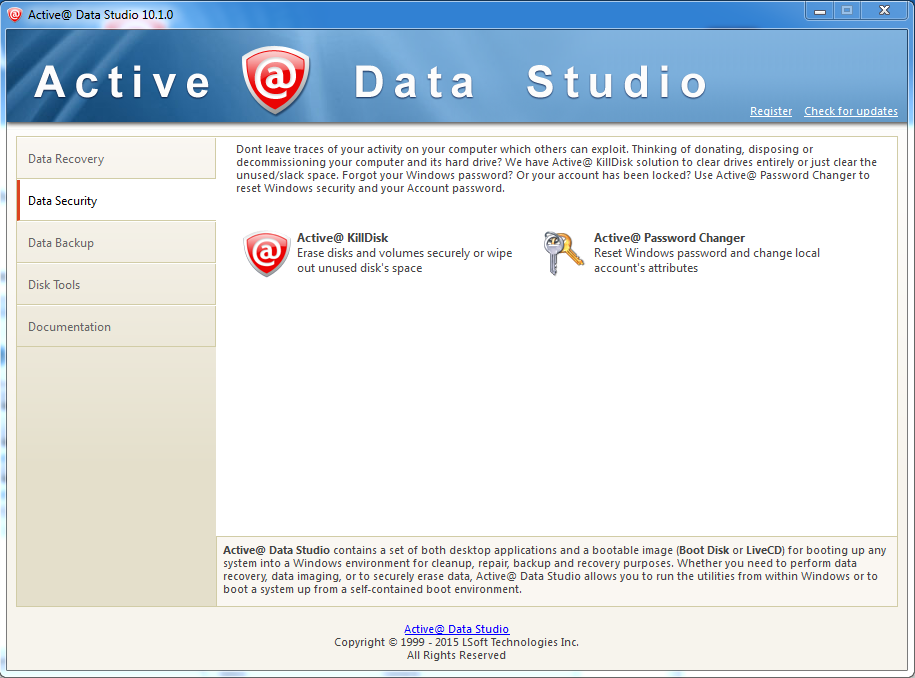Screen dimensions: 915x678
Task: Click the app icon in title bar
Action: [x=14, y=15]
